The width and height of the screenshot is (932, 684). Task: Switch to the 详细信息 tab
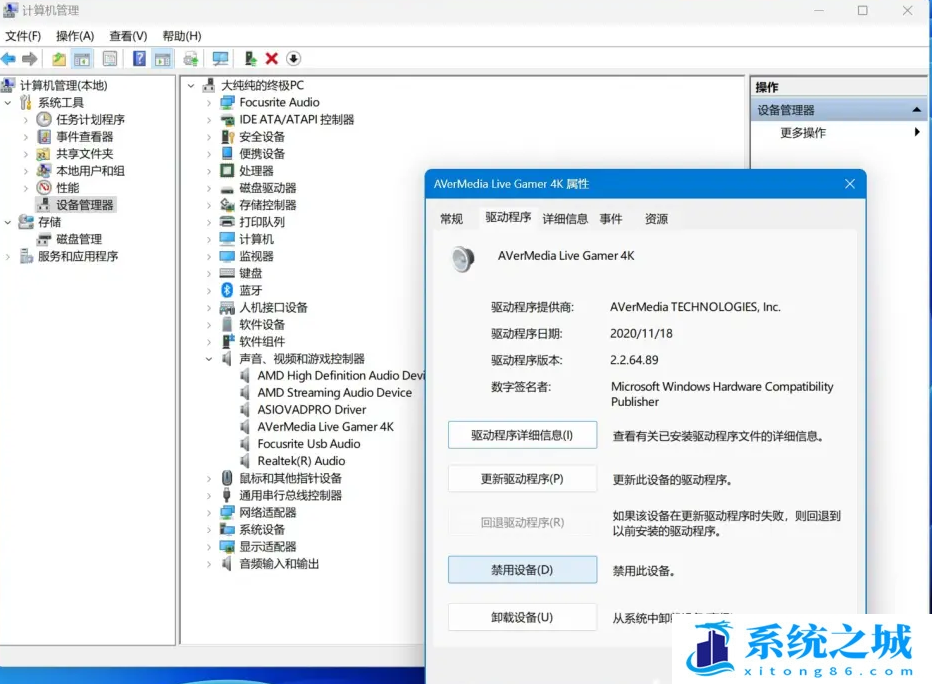[x=565, y=219]
